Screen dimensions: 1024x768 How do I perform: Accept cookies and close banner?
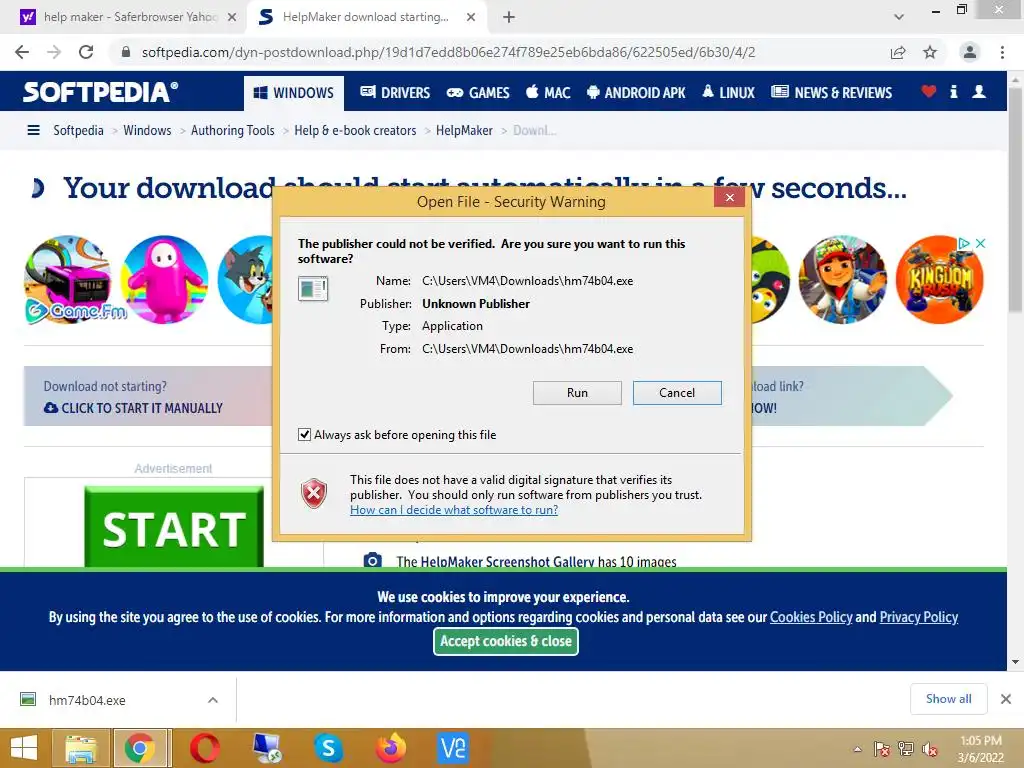tap(505, 641)
